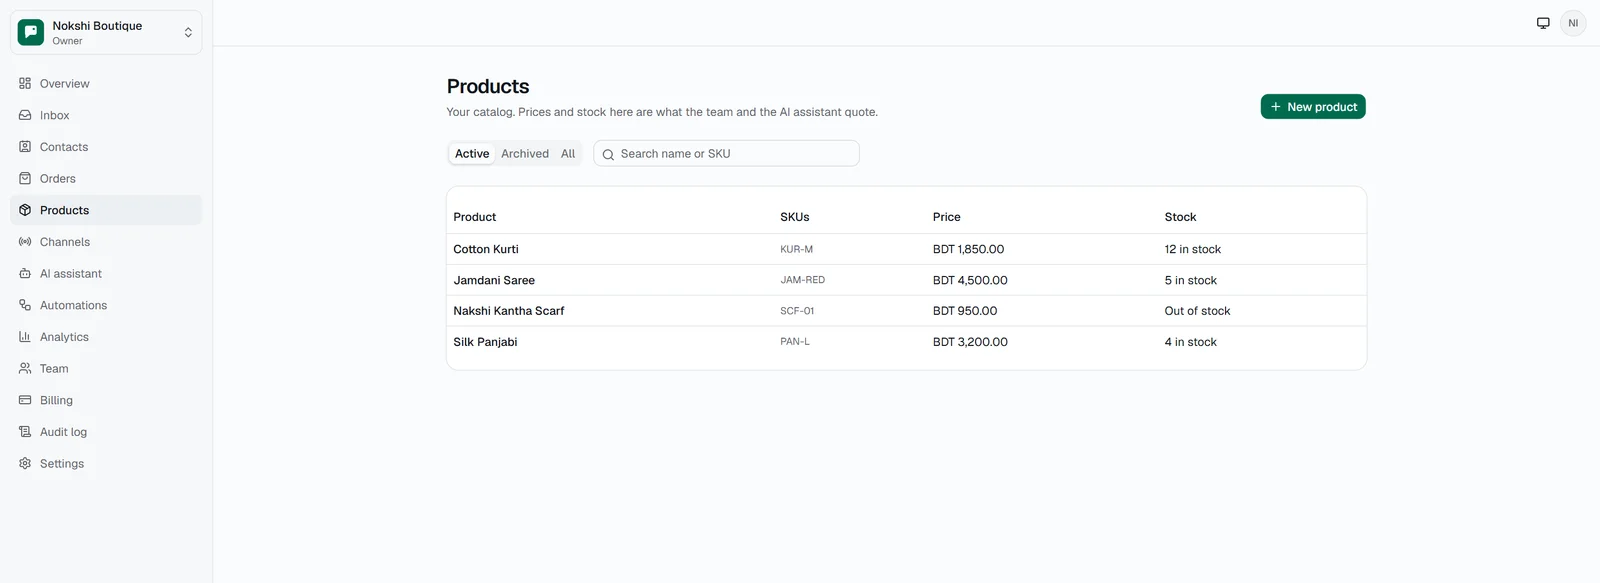Click the JAM-RED SKU
The image size is (1600, 583).
(x=802, y=280)
